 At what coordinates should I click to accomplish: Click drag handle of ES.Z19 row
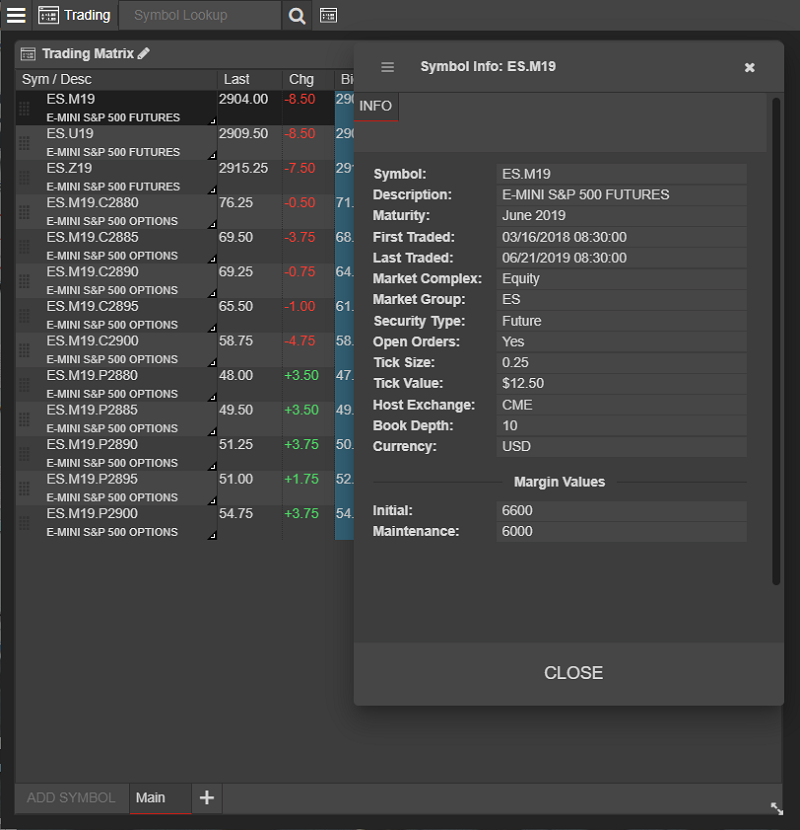[x=24, y=177]
